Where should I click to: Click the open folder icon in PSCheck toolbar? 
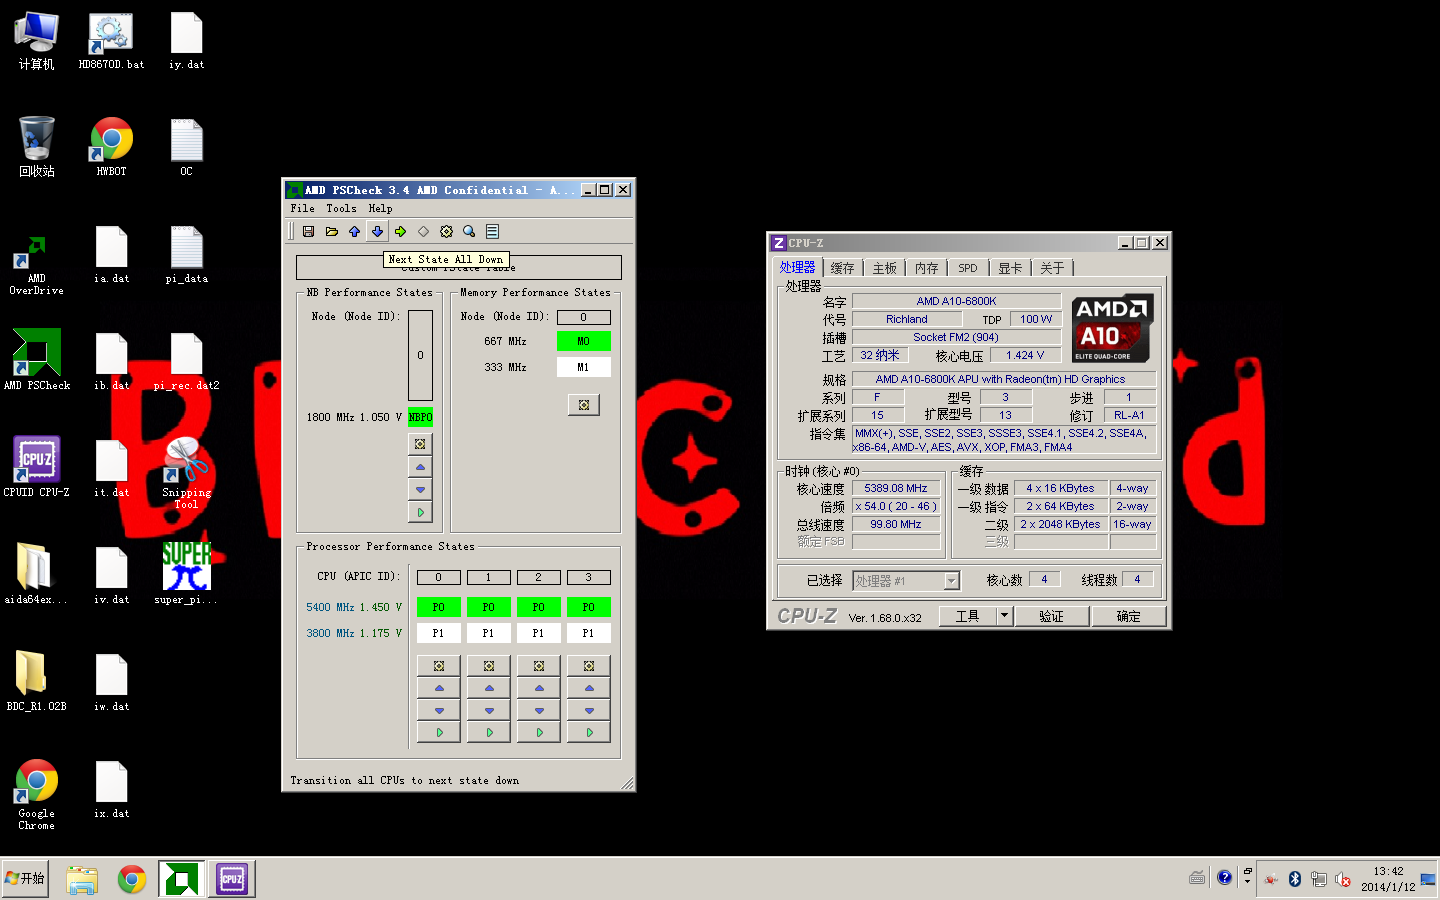coord(331,231)
